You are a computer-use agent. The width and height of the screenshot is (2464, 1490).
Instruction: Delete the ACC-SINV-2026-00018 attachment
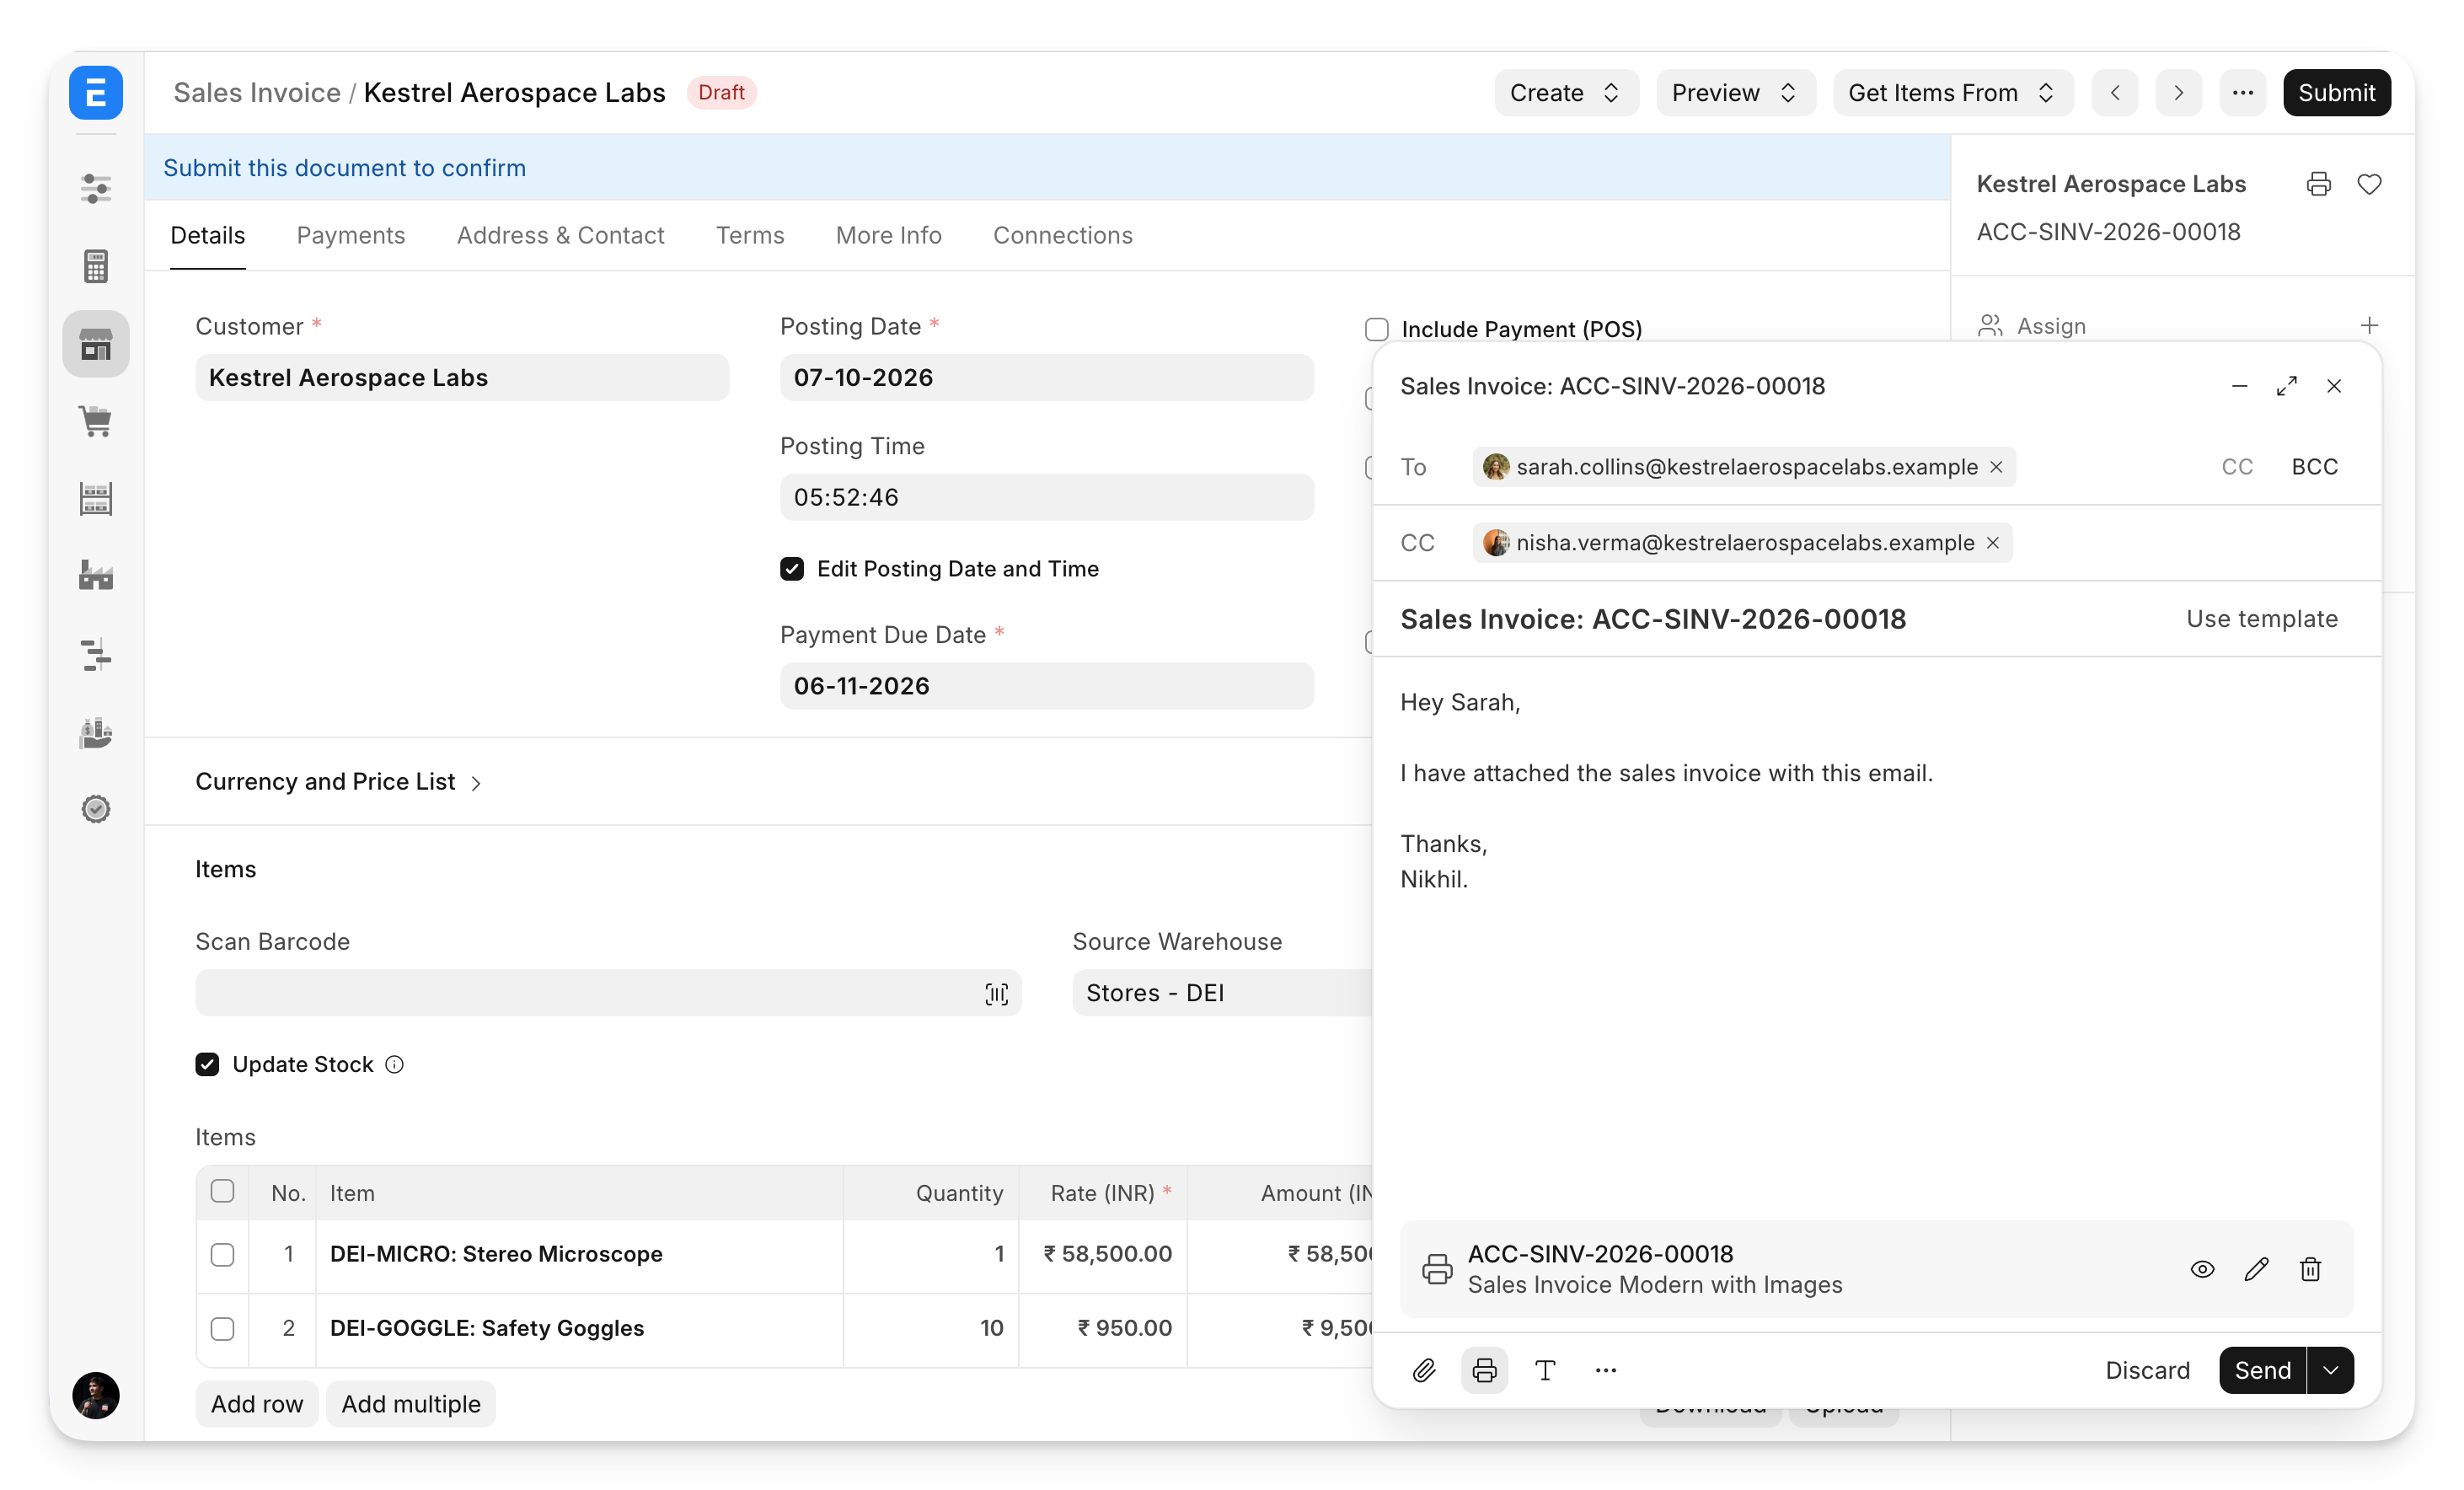coord(2310,1269)
